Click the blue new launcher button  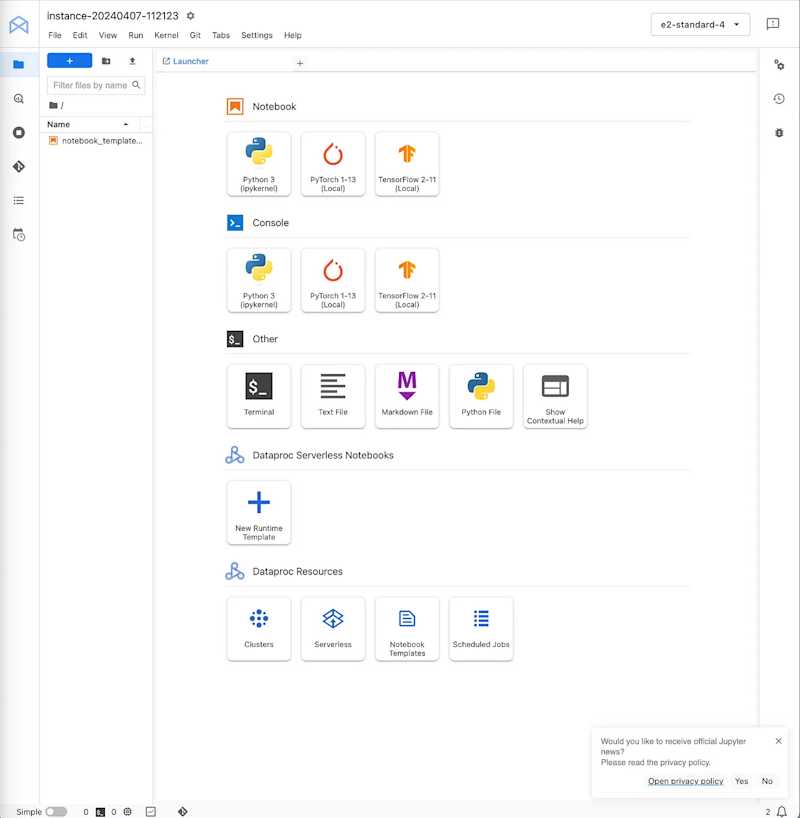[69, 61]
